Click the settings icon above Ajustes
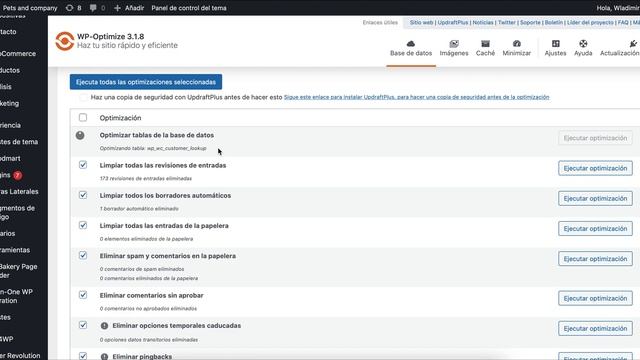Viewport: 640px width, 360px height. click(556, 44)
